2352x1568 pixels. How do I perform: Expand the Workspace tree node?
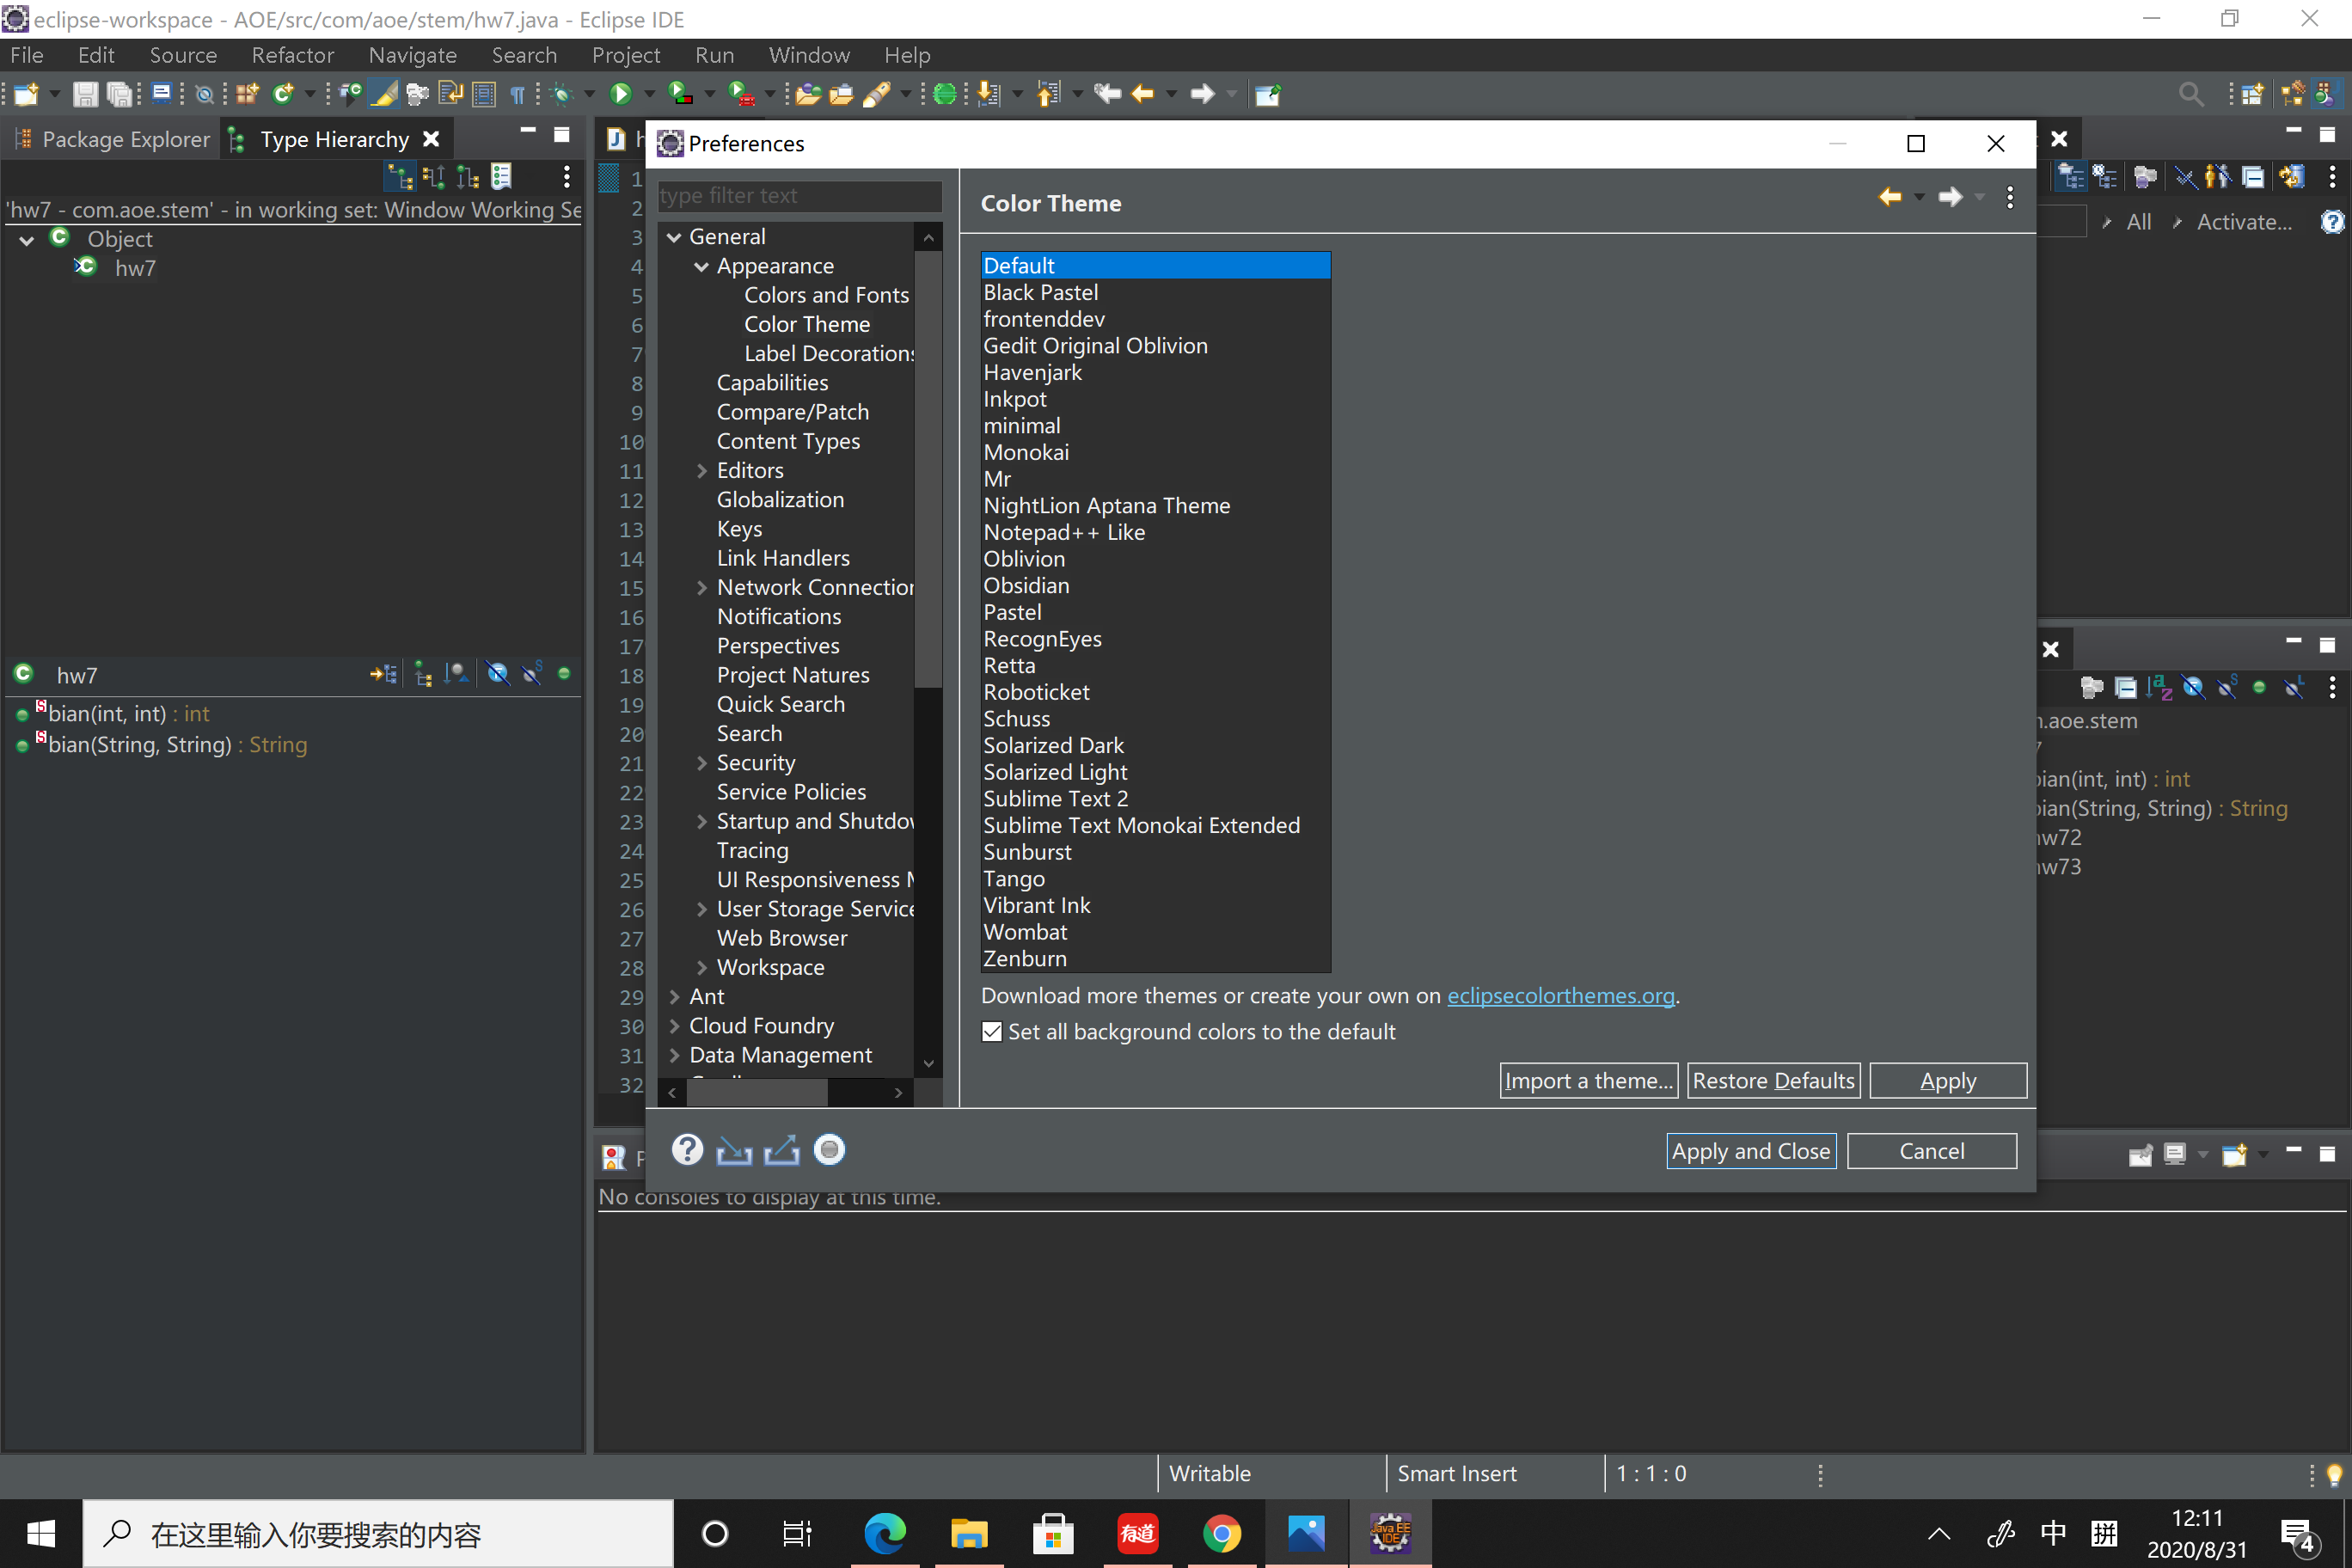(702, 968)
